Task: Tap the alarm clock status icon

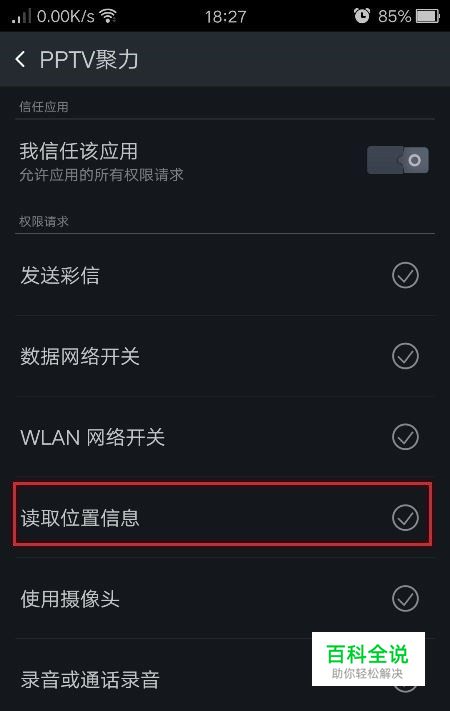Action: pyautogui.click(x=362, y=16)
